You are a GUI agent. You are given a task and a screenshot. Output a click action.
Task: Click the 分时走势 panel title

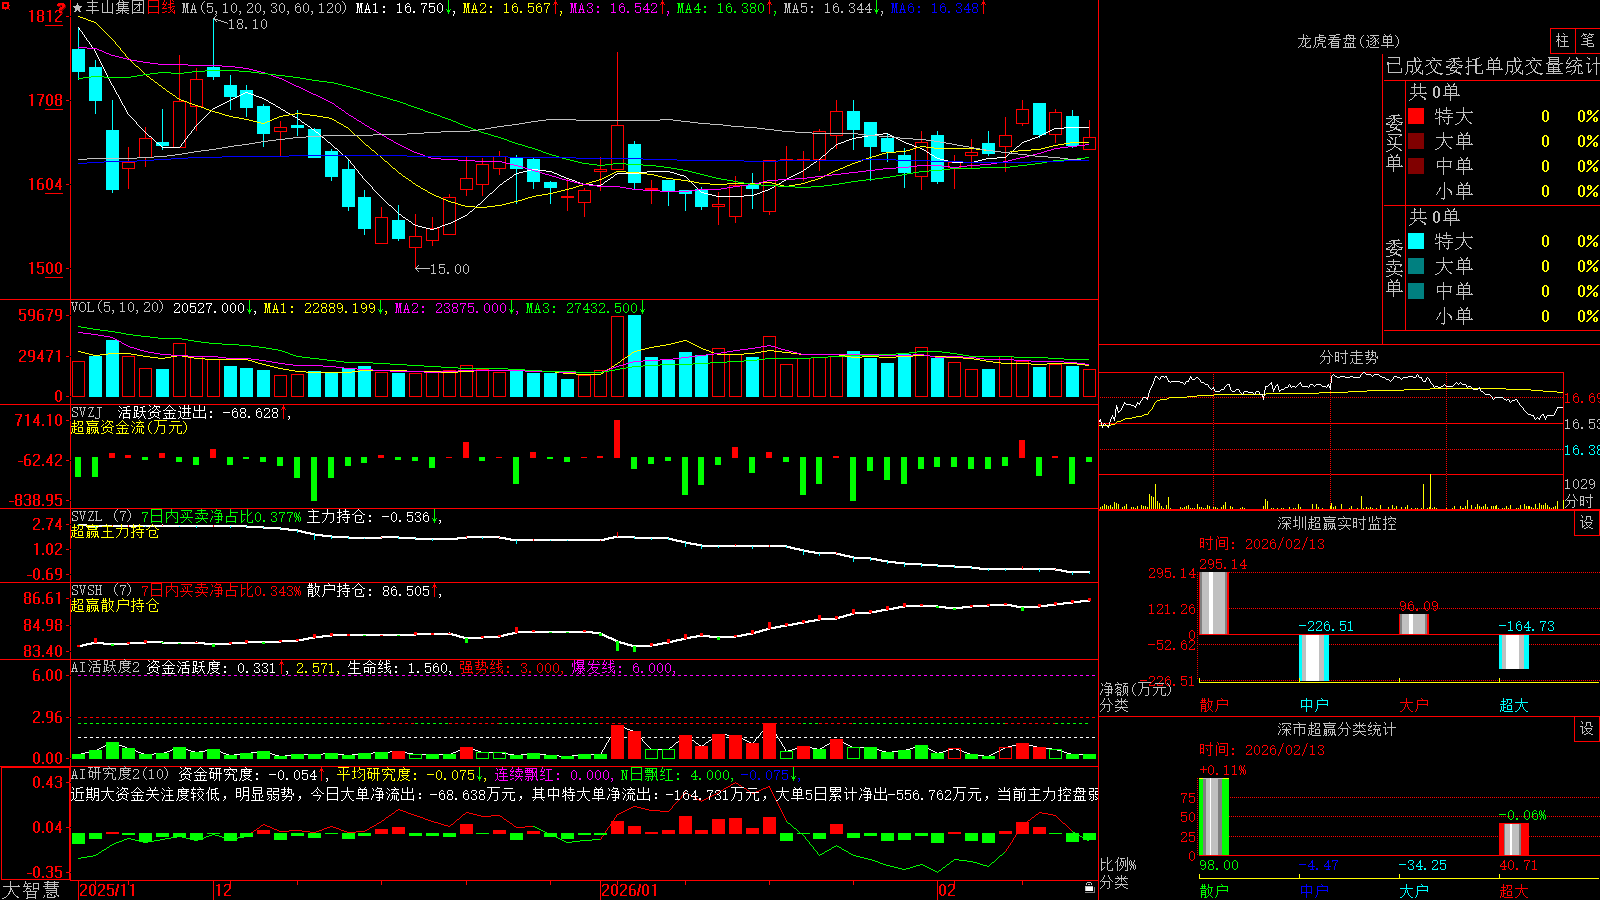[x=1348, y=357]
